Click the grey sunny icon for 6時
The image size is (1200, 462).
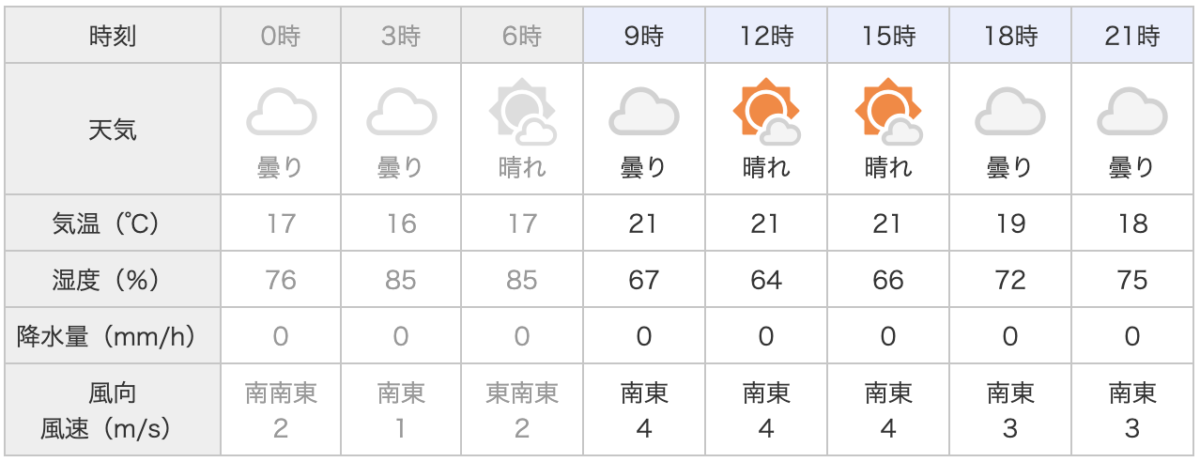click(x=522, y=112)
